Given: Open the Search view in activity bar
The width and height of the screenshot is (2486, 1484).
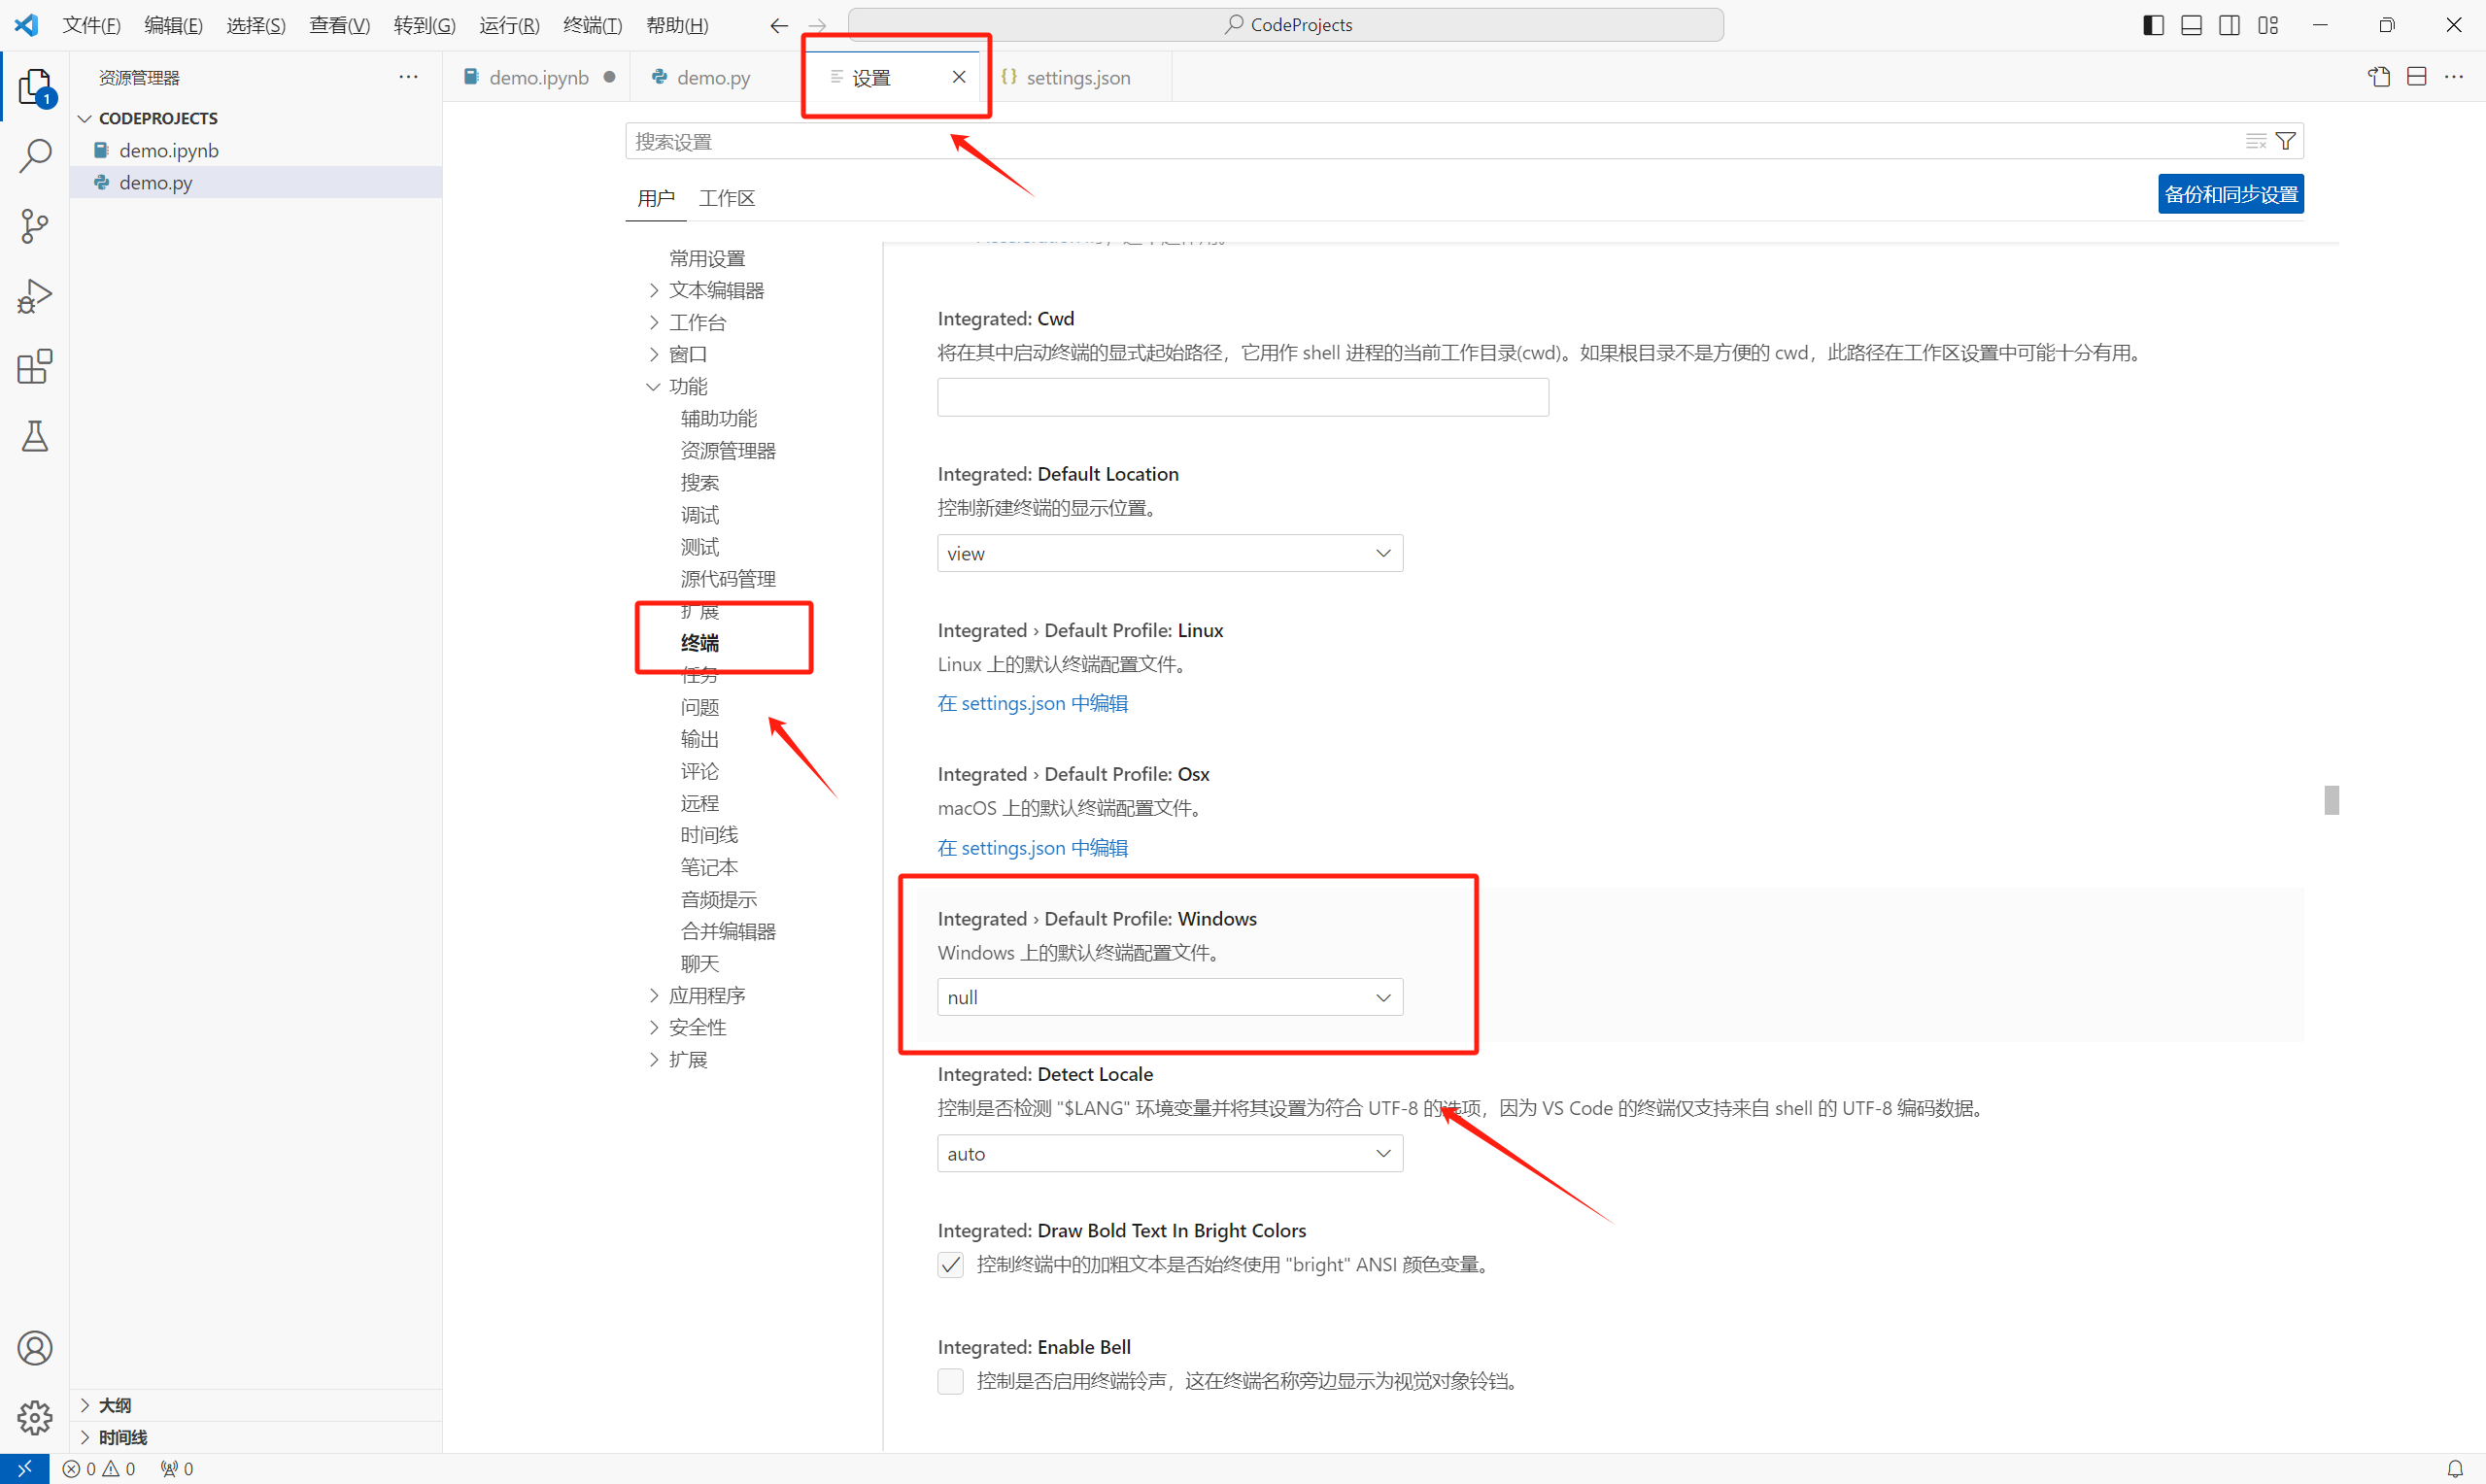Looking at the screenshot, I should (35, 156).
